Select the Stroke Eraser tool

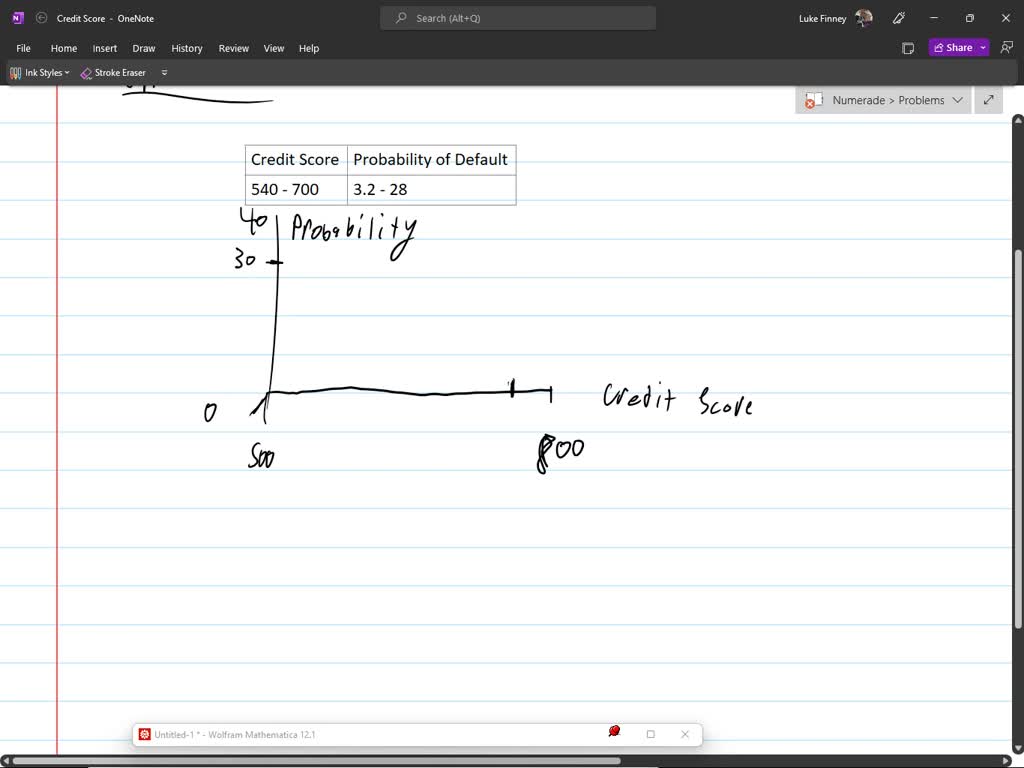(113, 72)
